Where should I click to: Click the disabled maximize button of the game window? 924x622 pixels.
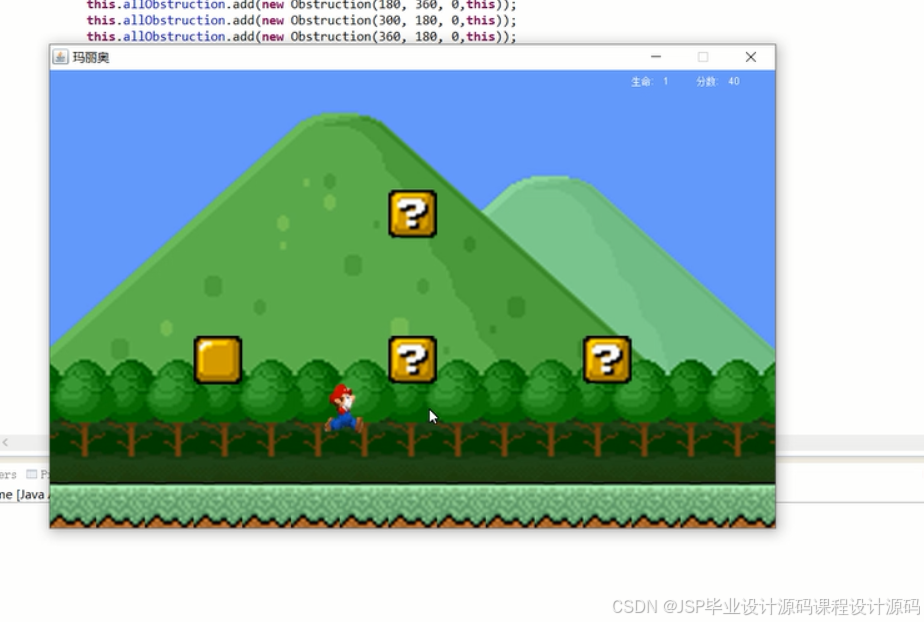703,57
